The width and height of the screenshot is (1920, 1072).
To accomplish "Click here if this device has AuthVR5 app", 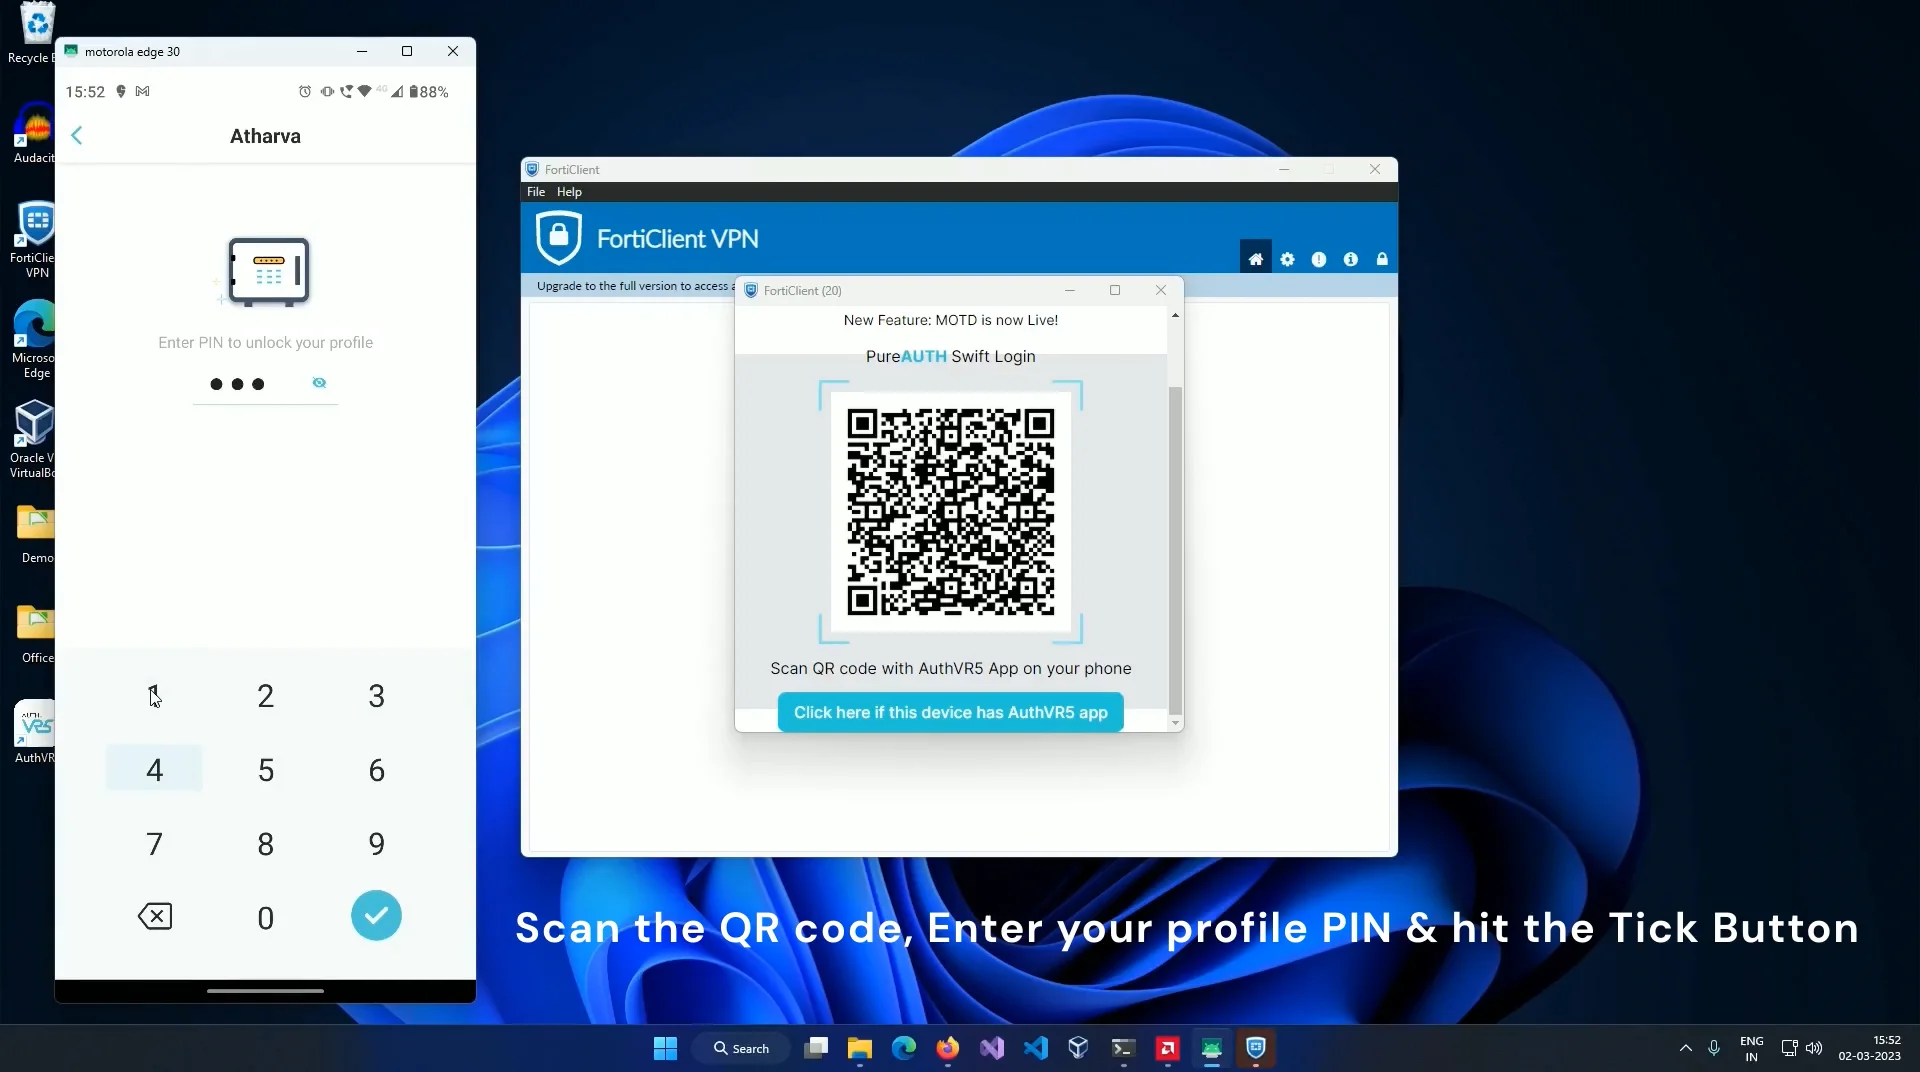I will pyautogui.click(x=949, y=712).
